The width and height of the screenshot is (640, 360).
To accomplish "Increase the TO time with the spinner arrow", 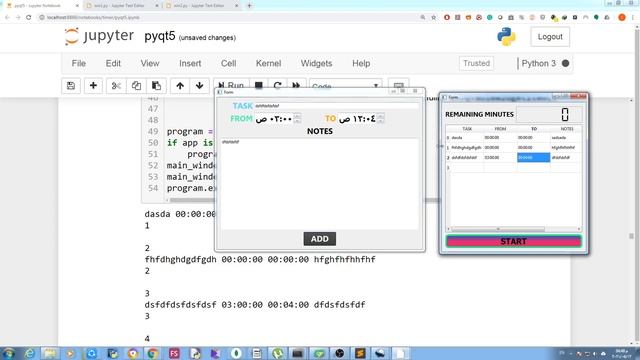I will coord(380,116).
